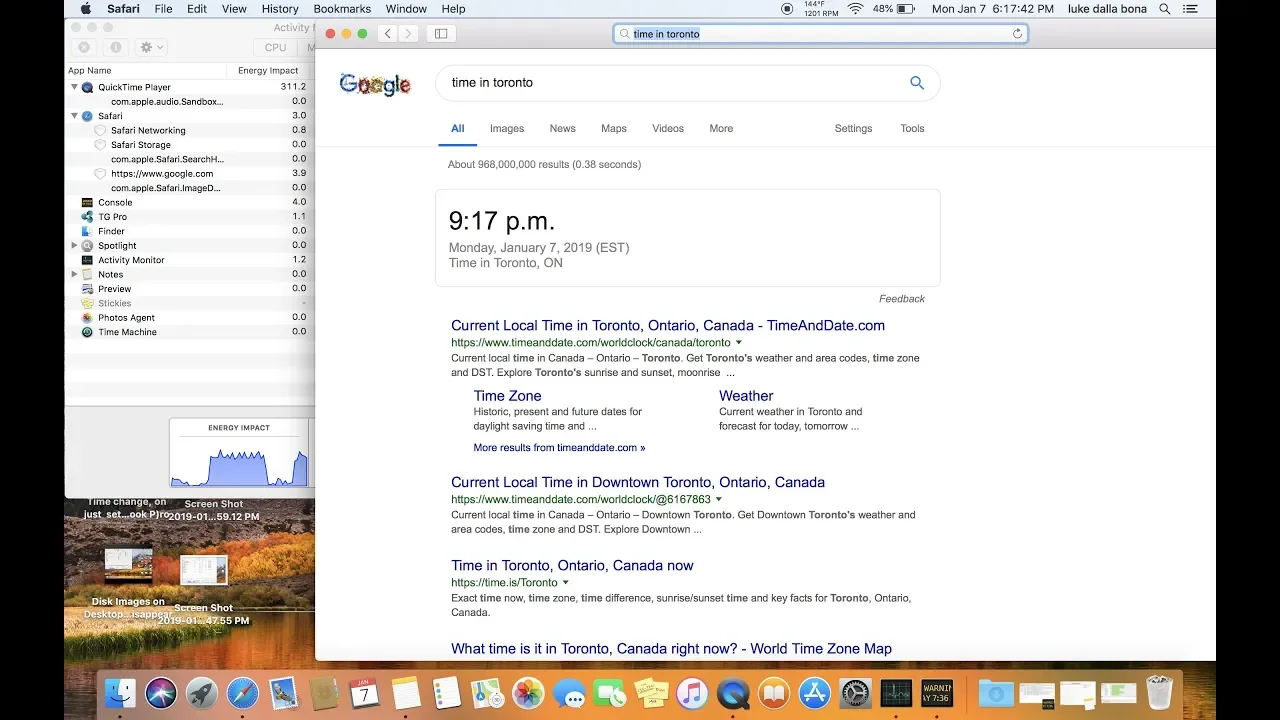1280x720 pixels.
Task: Open Launchpad from the Dock
Action: [x=202, y=693]
